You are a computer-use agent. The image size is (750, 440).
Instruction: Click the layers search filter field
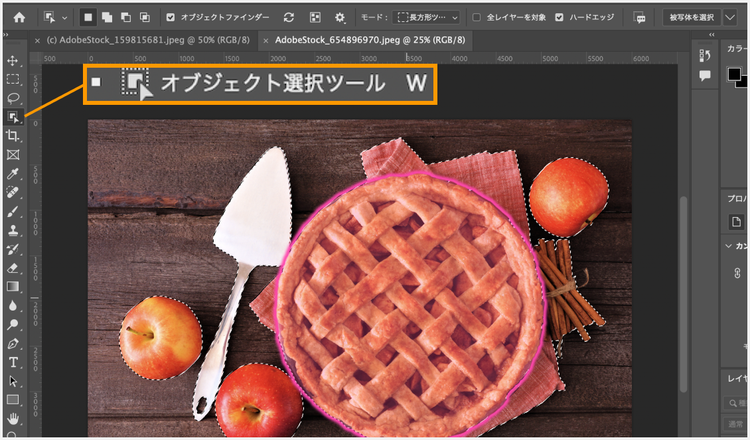pyautogui.click(x=737, y=403)
